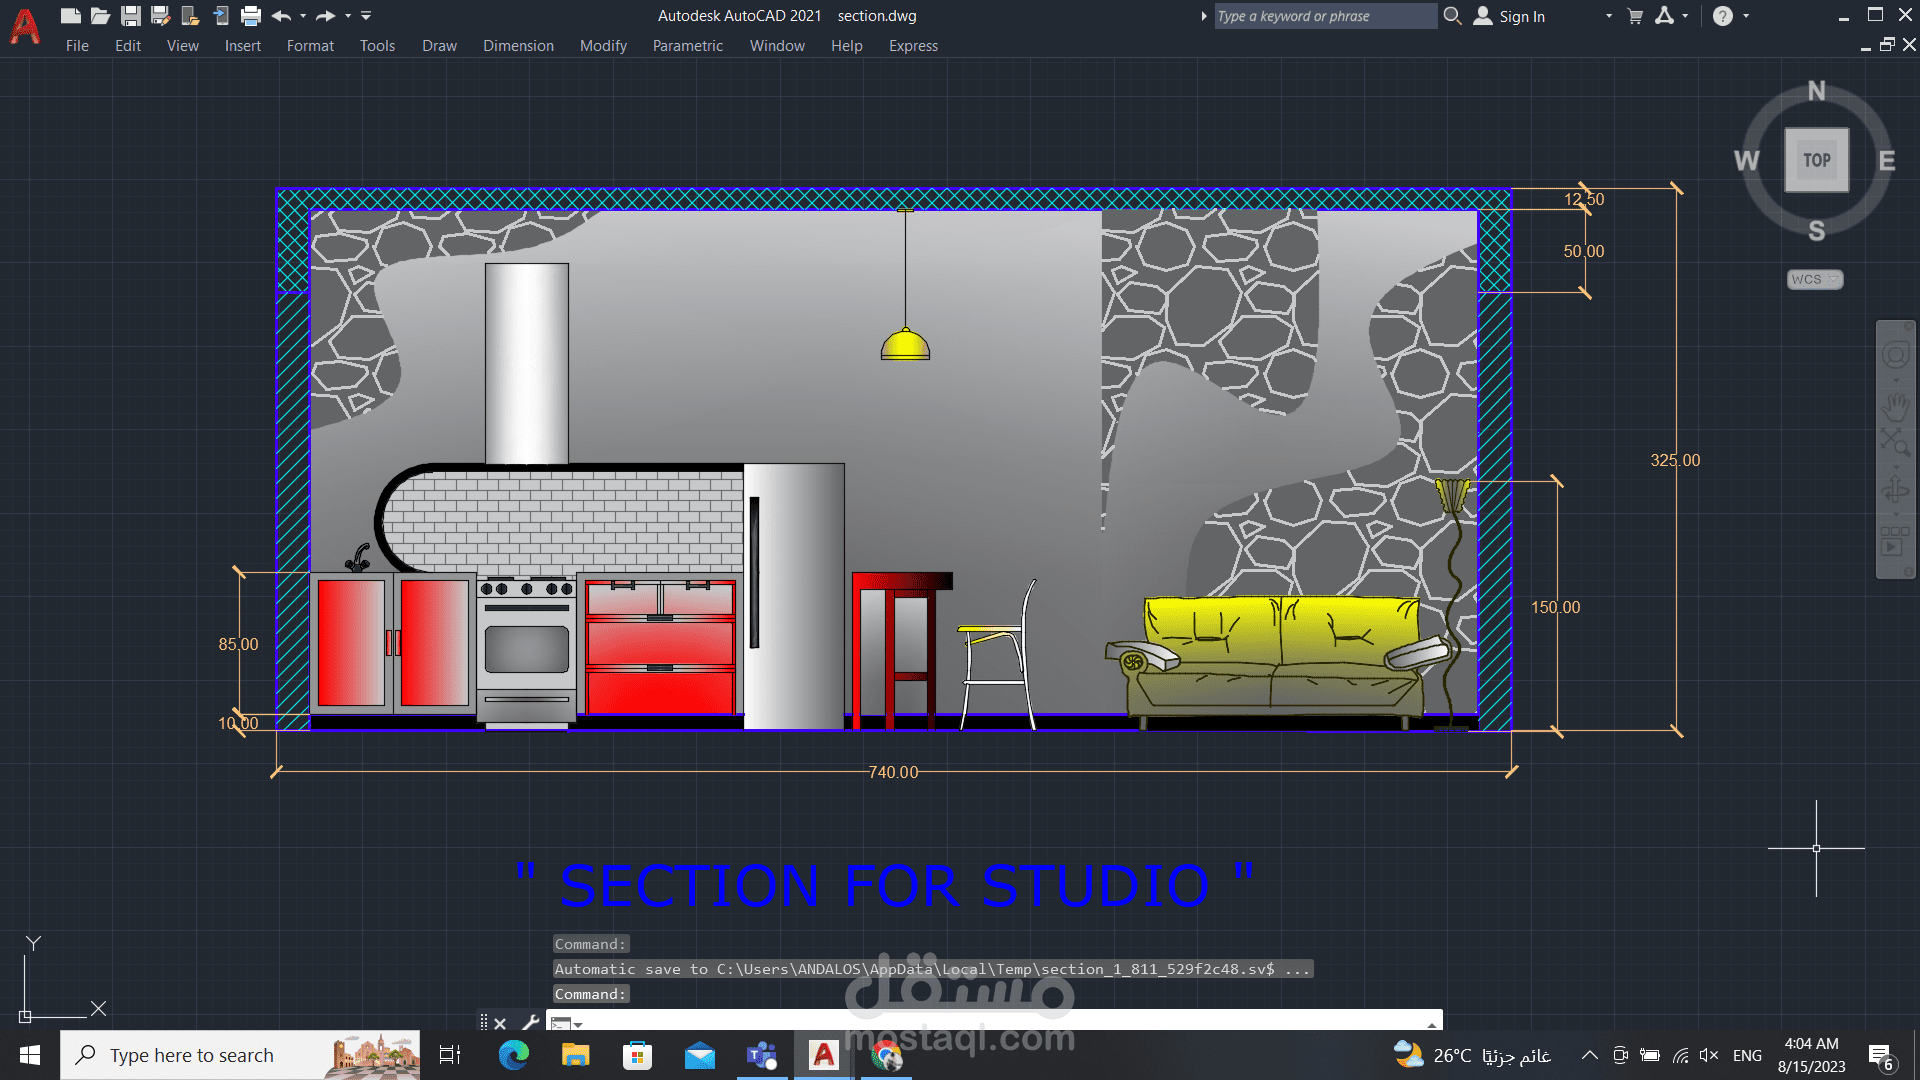Open the File menu

[x=77, y=46]
